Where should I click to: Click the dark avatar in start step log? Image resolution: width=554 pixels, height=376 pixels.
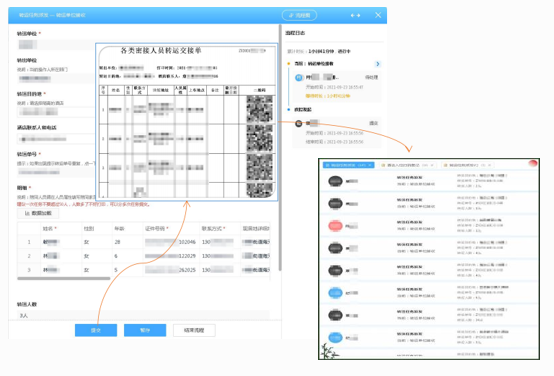tap(299, 123)
